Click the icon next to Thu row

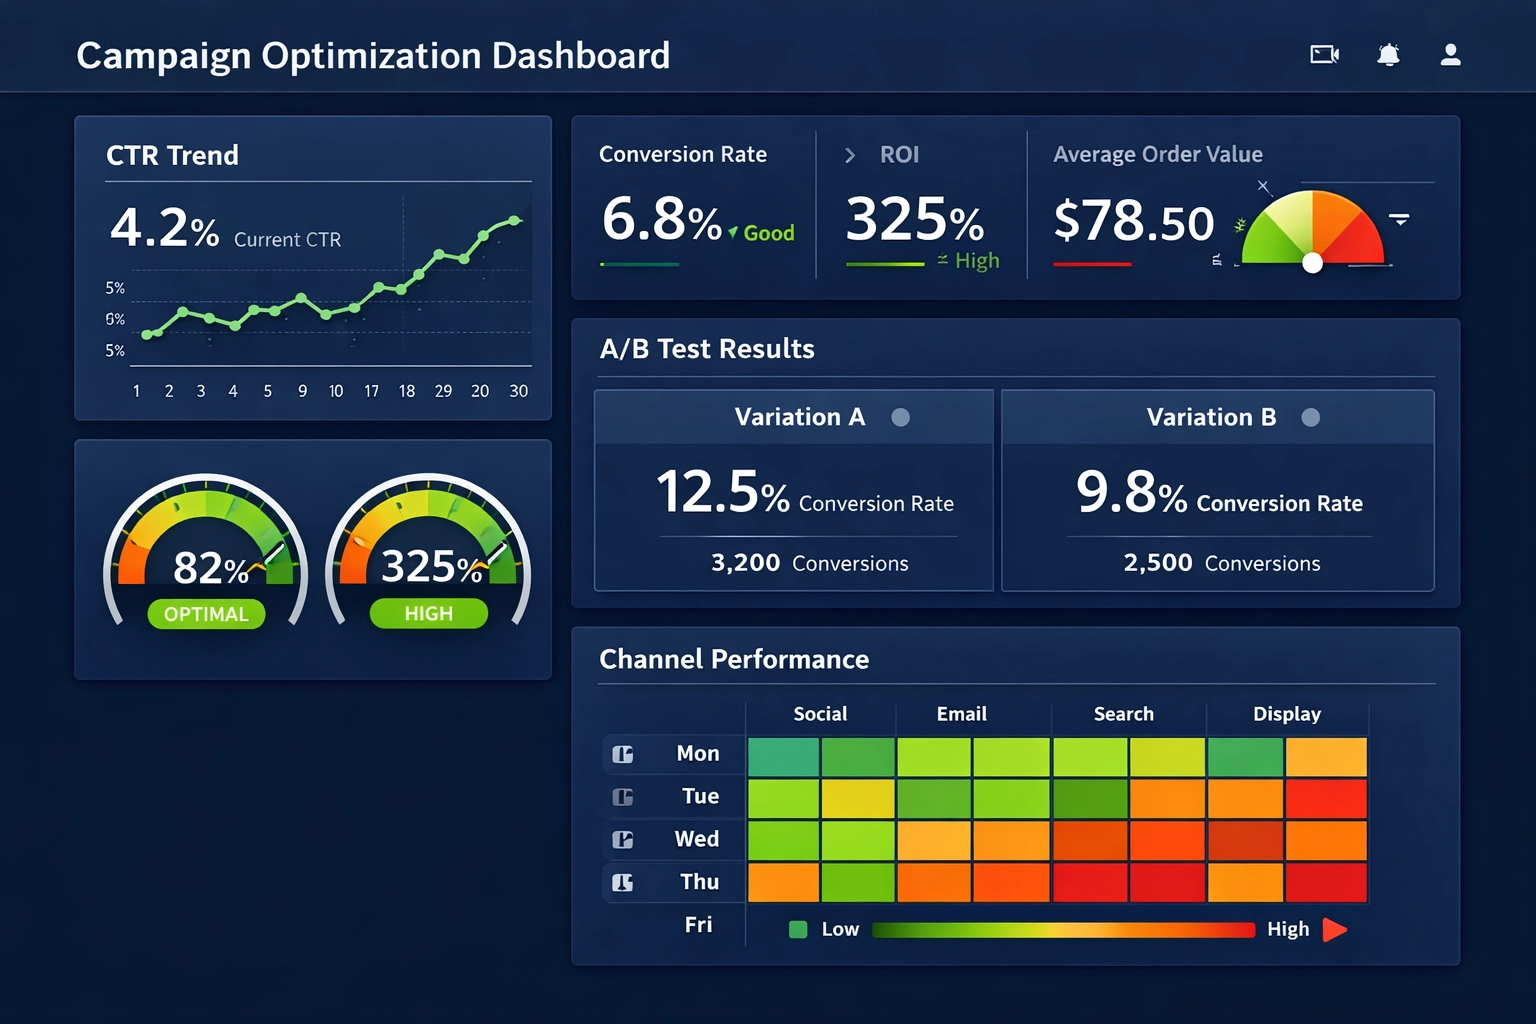coord(624,882)
